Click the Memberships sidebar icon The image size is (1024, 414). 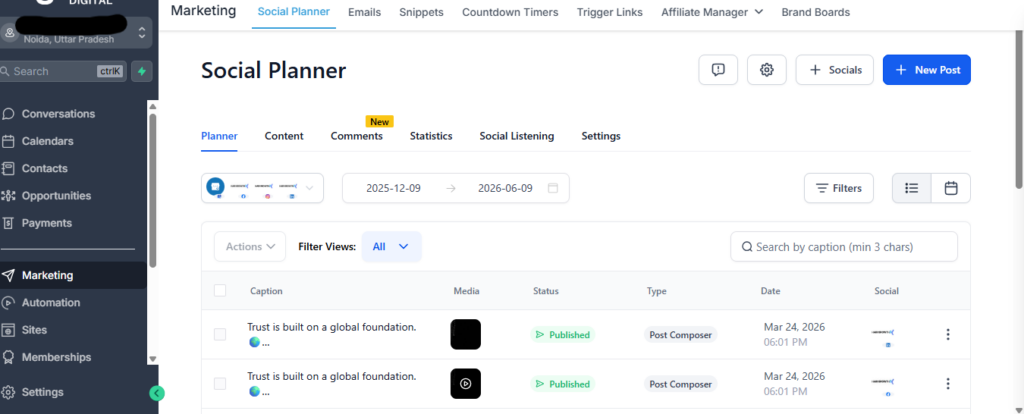8,358
